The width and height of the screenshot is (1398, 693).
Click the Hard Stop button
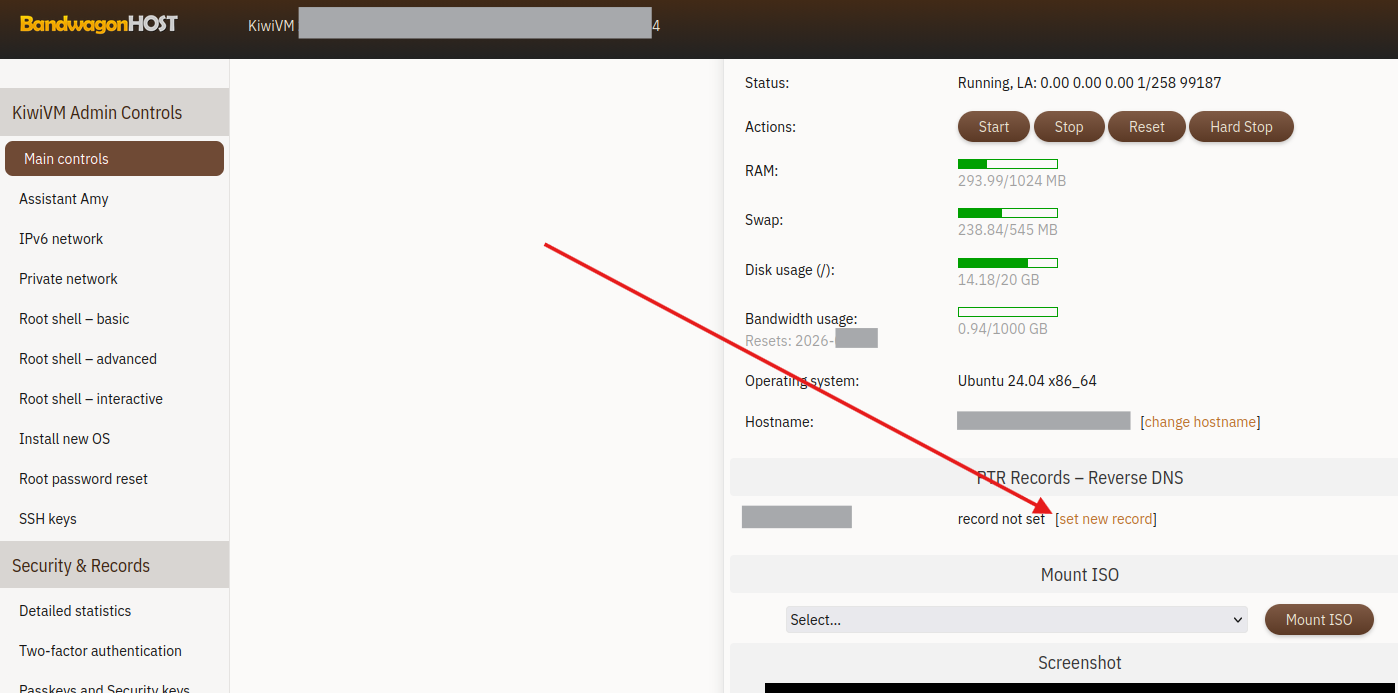pyautogui.click(x=1241, y=127)
